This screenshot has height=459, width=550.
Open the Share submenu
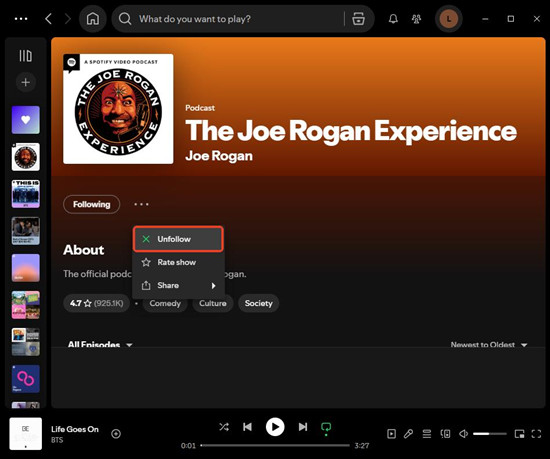[178, 285]
